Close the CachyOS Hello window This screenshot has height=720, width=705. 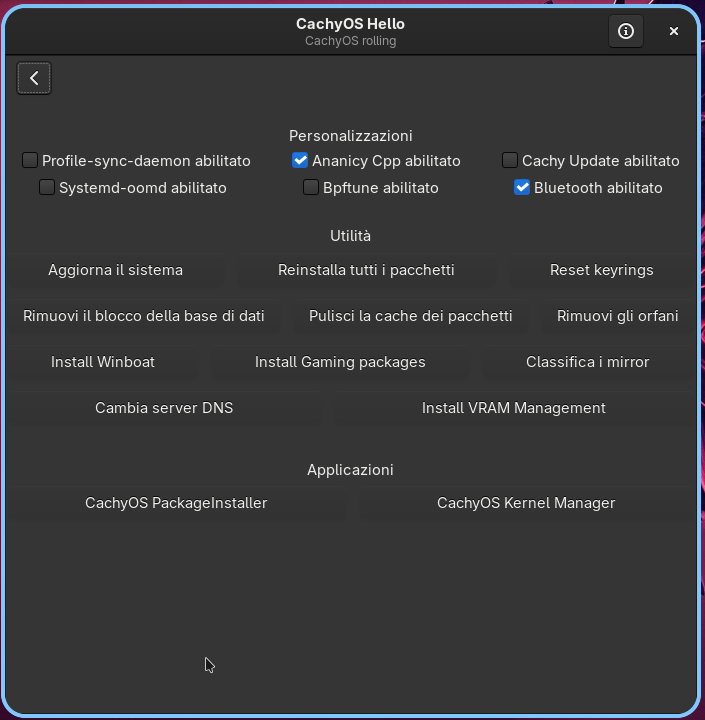(x=674, y=31)
